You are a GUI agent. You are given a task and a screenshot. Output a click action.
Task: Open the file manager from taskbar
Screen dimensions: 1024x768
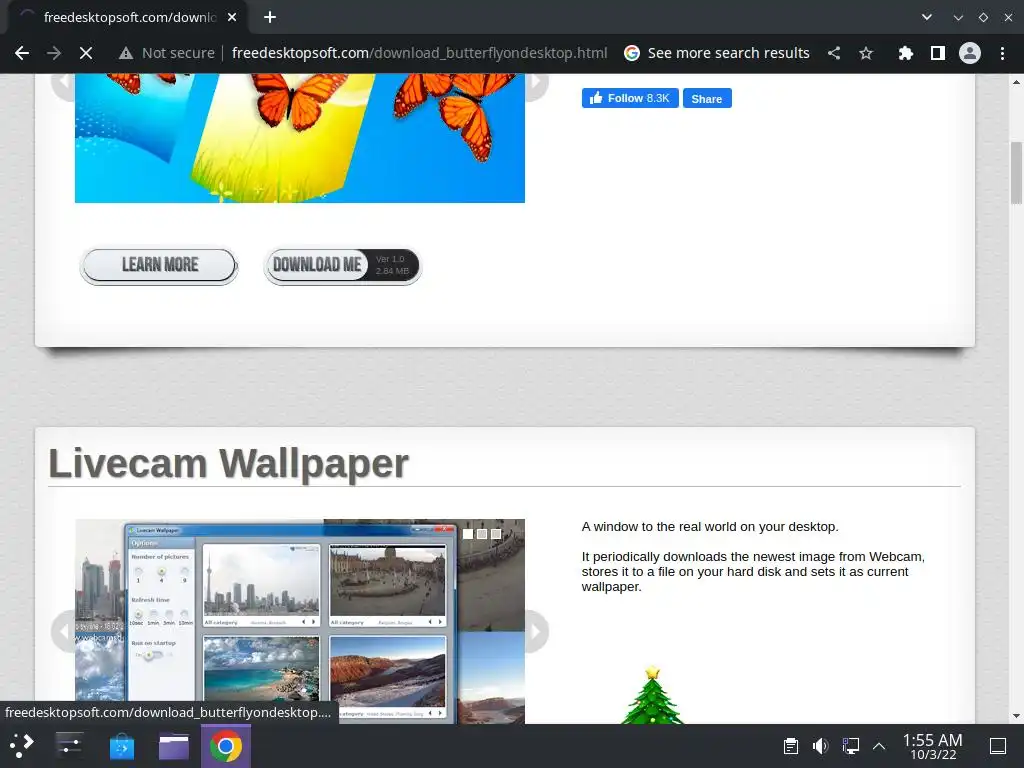pyautogui.click(x=174, y=746)
